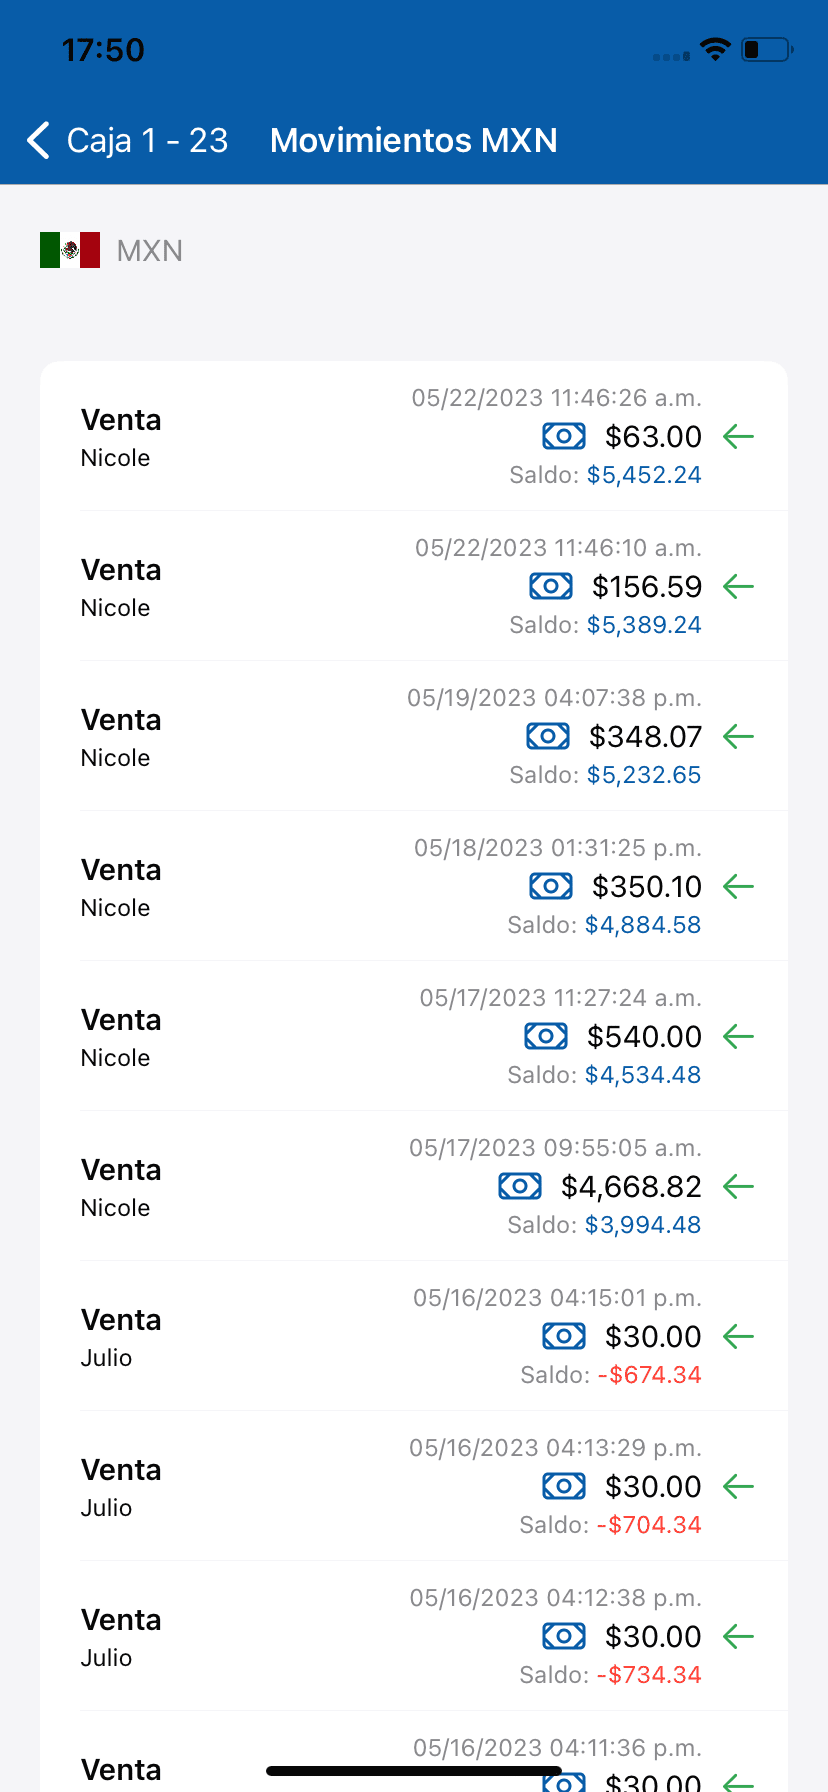
Task: Tap the Saldo $4,884.58 balance
Action: 643,925
